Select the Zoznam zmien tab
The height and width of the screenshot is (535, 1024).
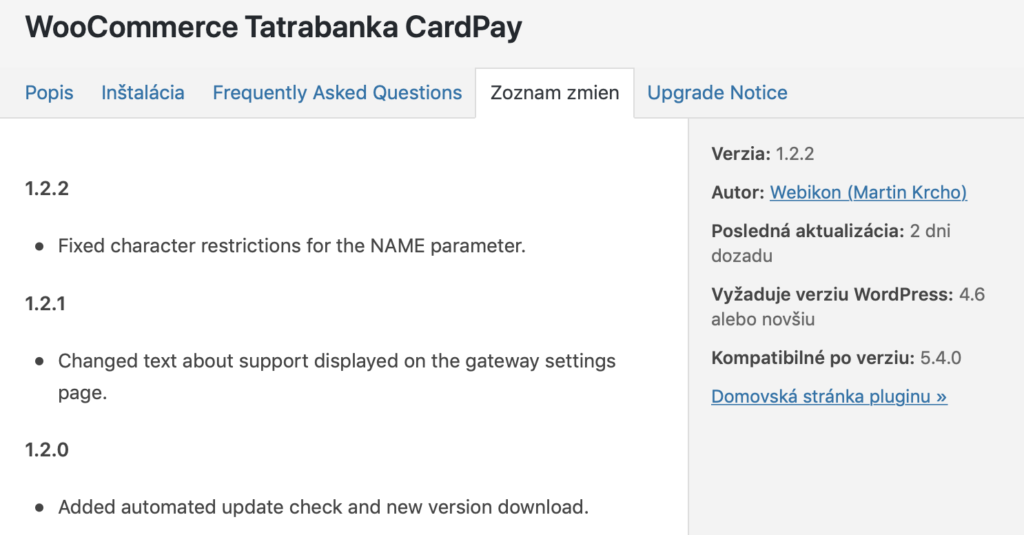(554, 93)
